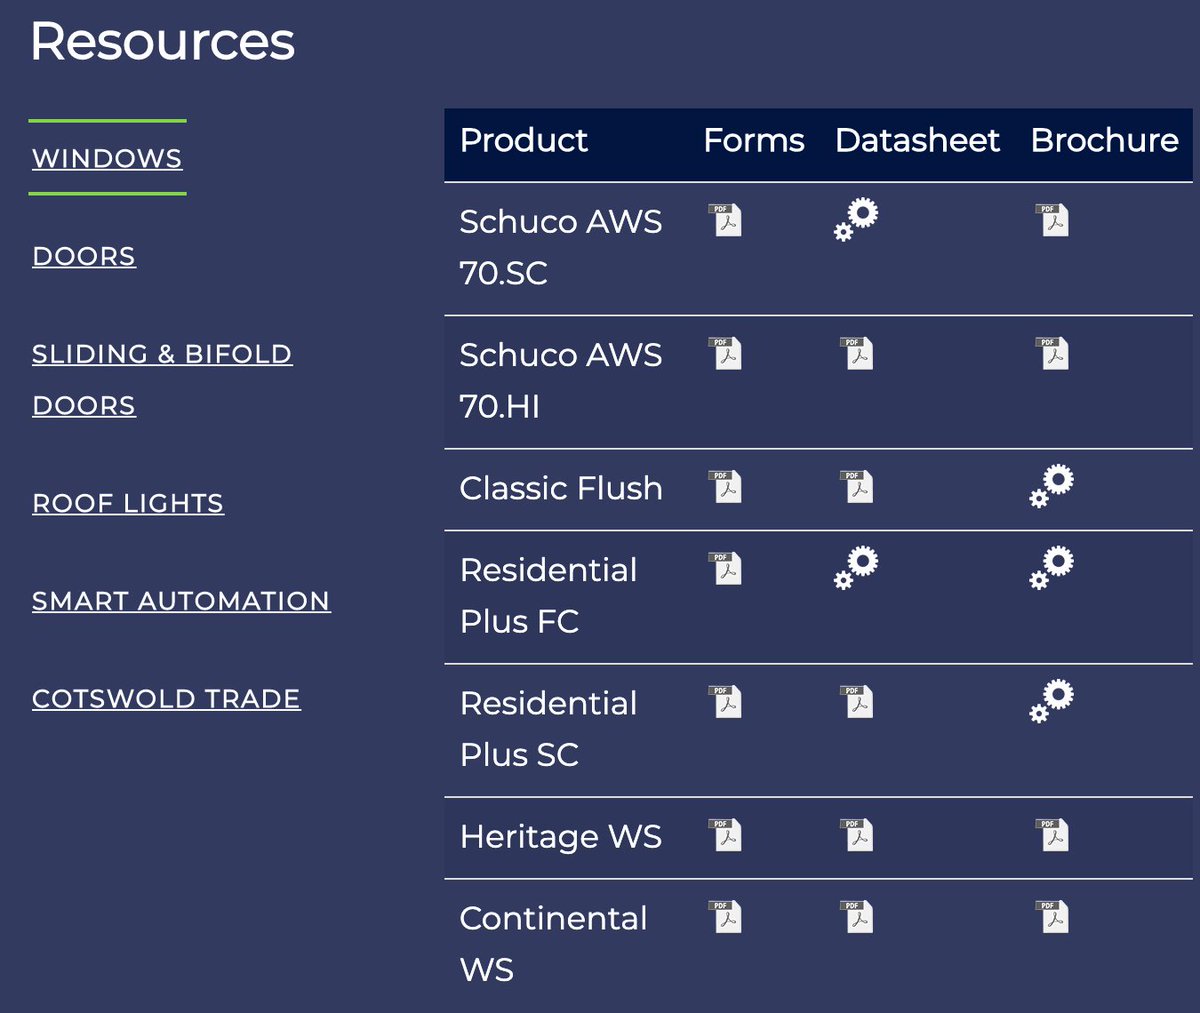This screenshot has height=1013, width=1200.
Task: Open Datasheet PDF for Continental WS
Action: 856,916
